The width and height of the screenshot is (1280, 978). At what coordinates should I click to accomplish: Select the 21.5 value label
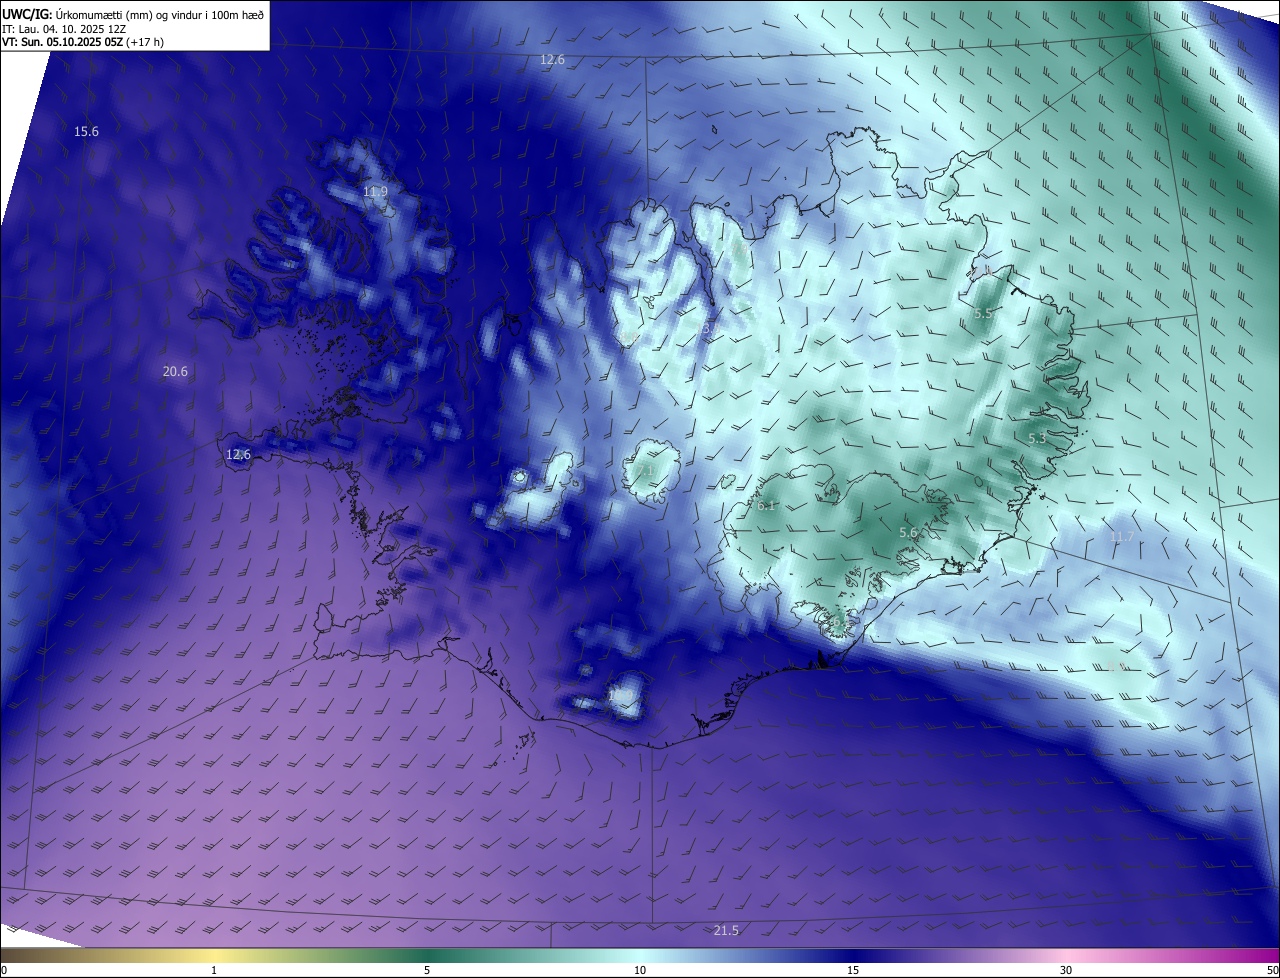[x=726, y=930]
